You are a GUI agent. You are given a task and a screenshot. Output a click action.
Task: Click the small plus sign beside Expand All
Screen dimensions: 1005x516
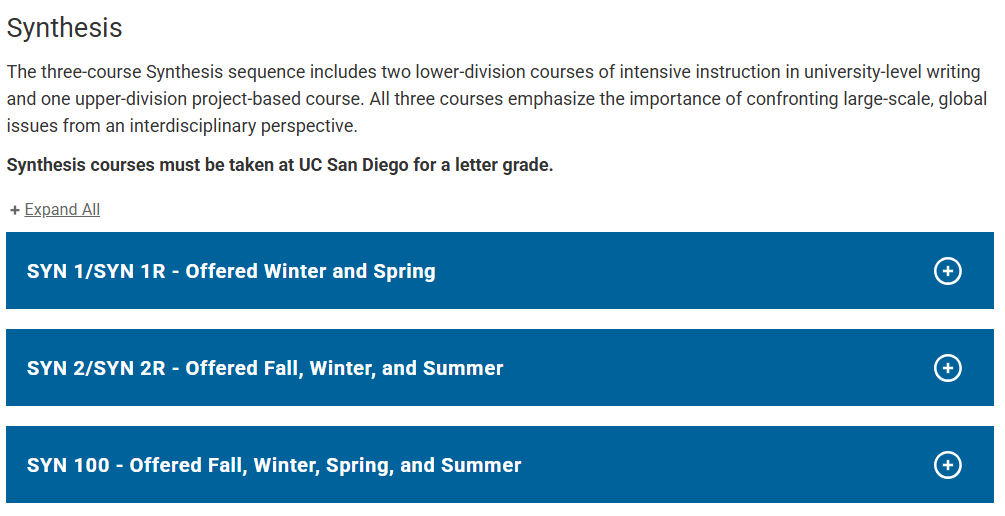click(15, 210)
